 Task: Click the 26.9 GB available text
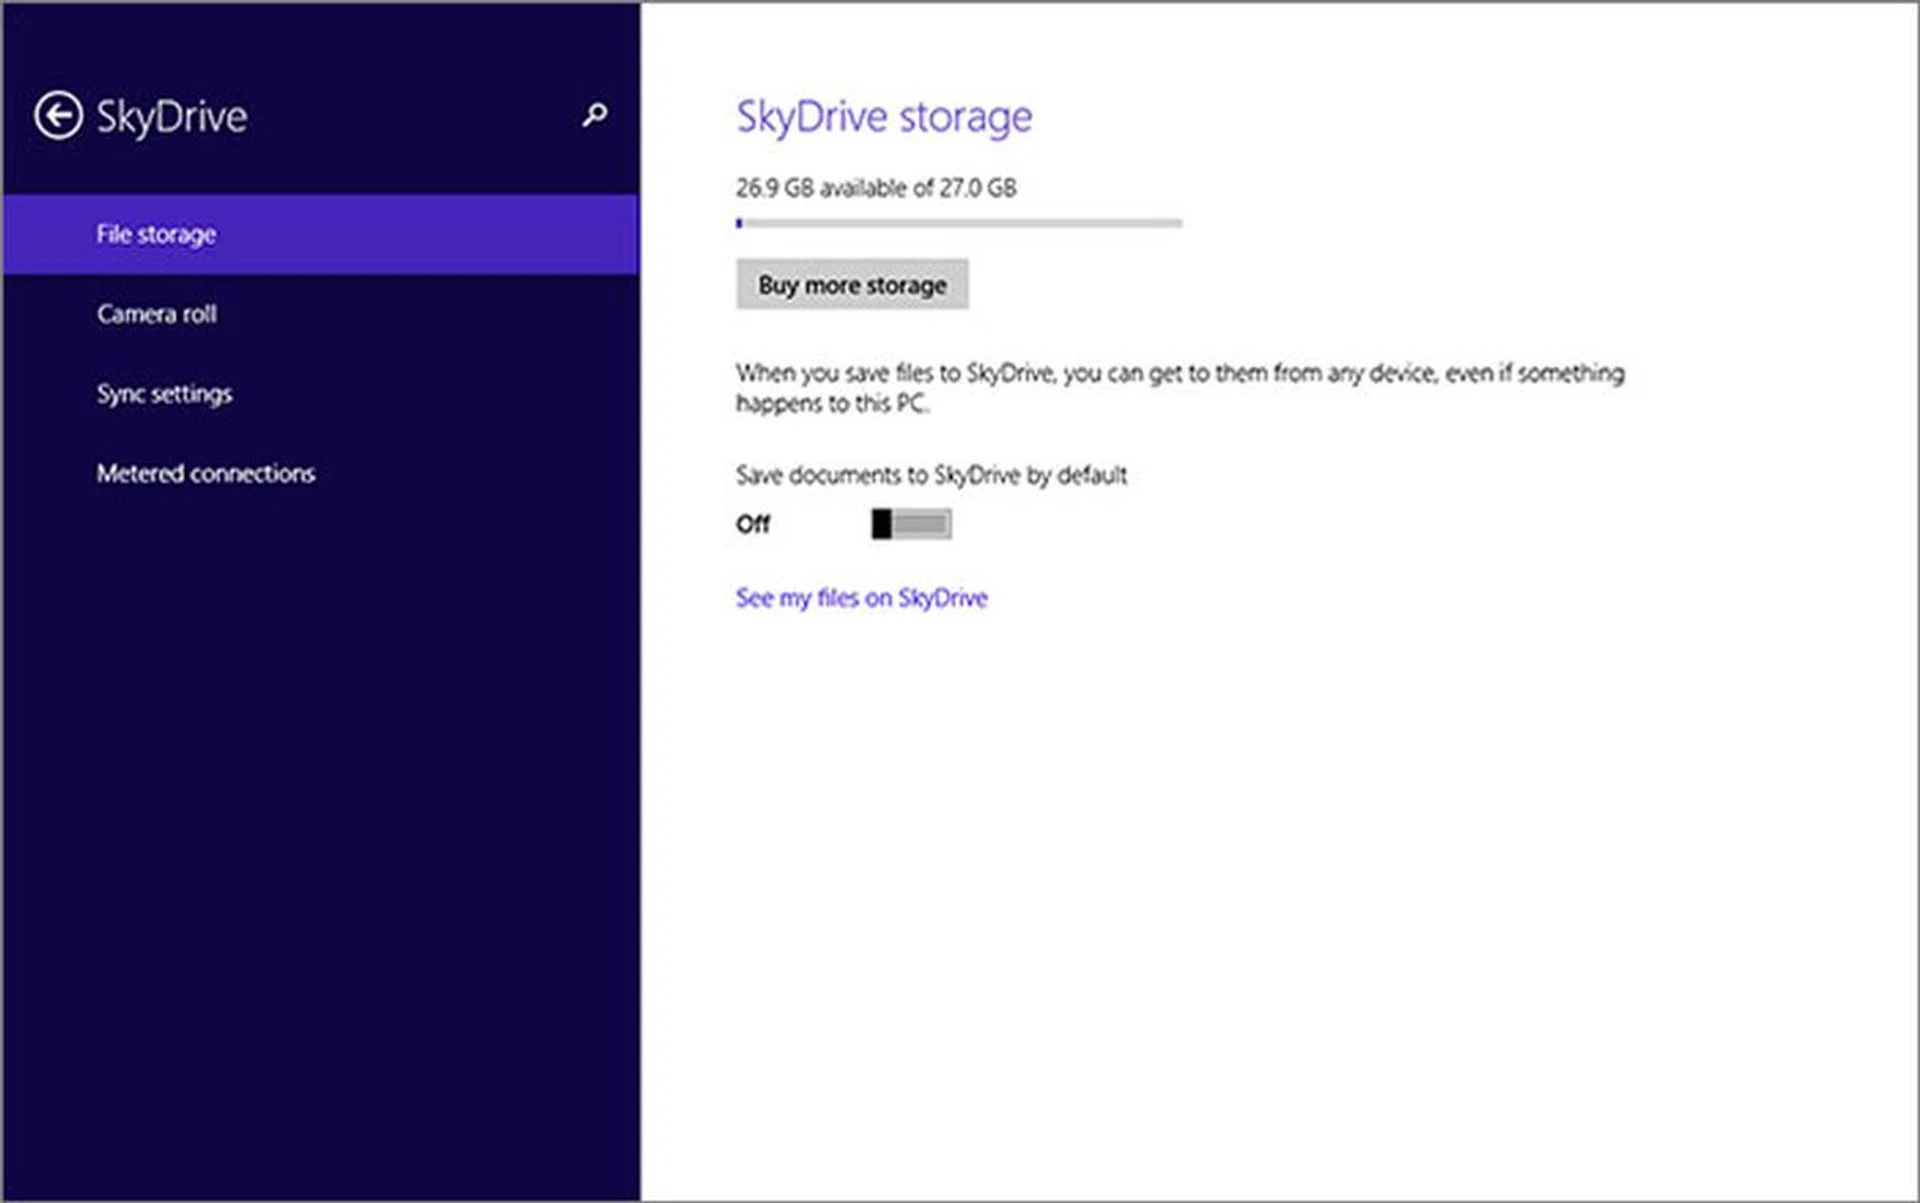[x=876, y=188]
